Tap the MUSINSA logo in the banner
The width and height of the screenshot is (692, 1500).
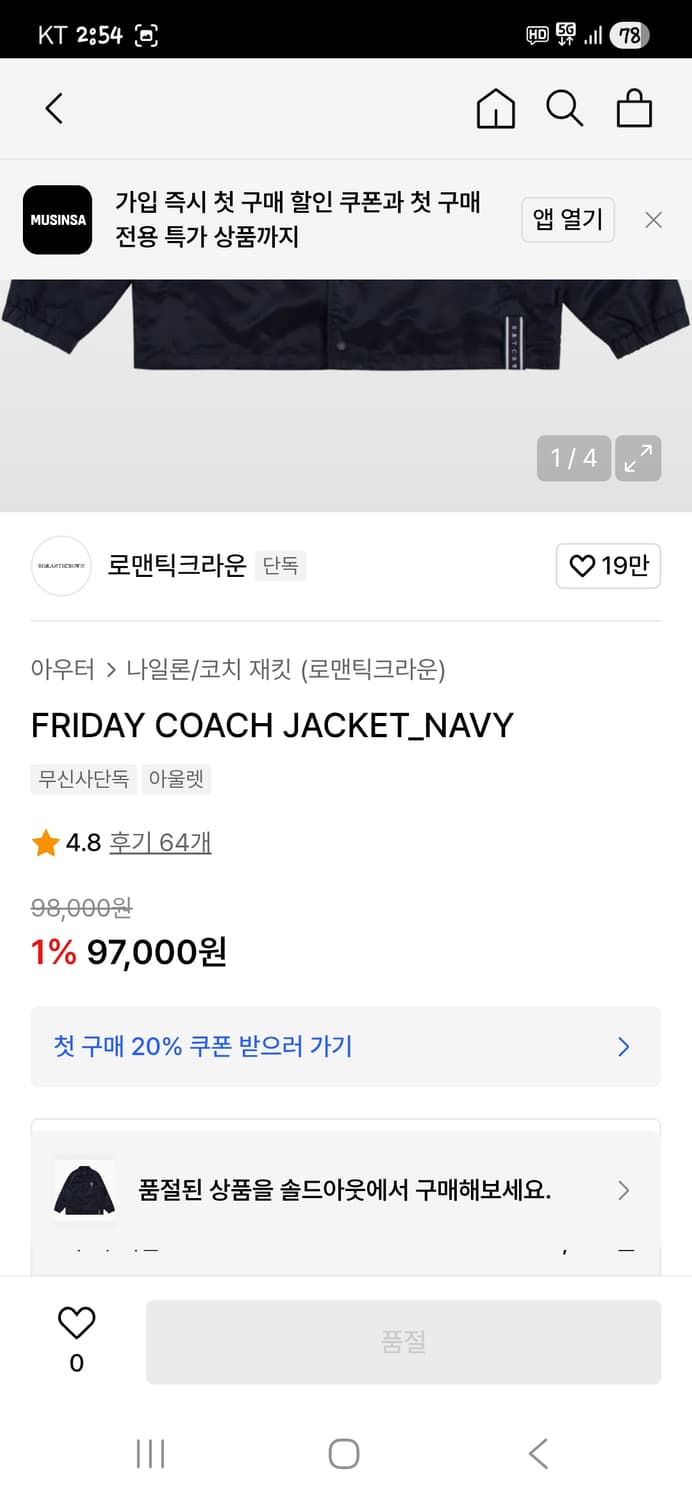57,219
